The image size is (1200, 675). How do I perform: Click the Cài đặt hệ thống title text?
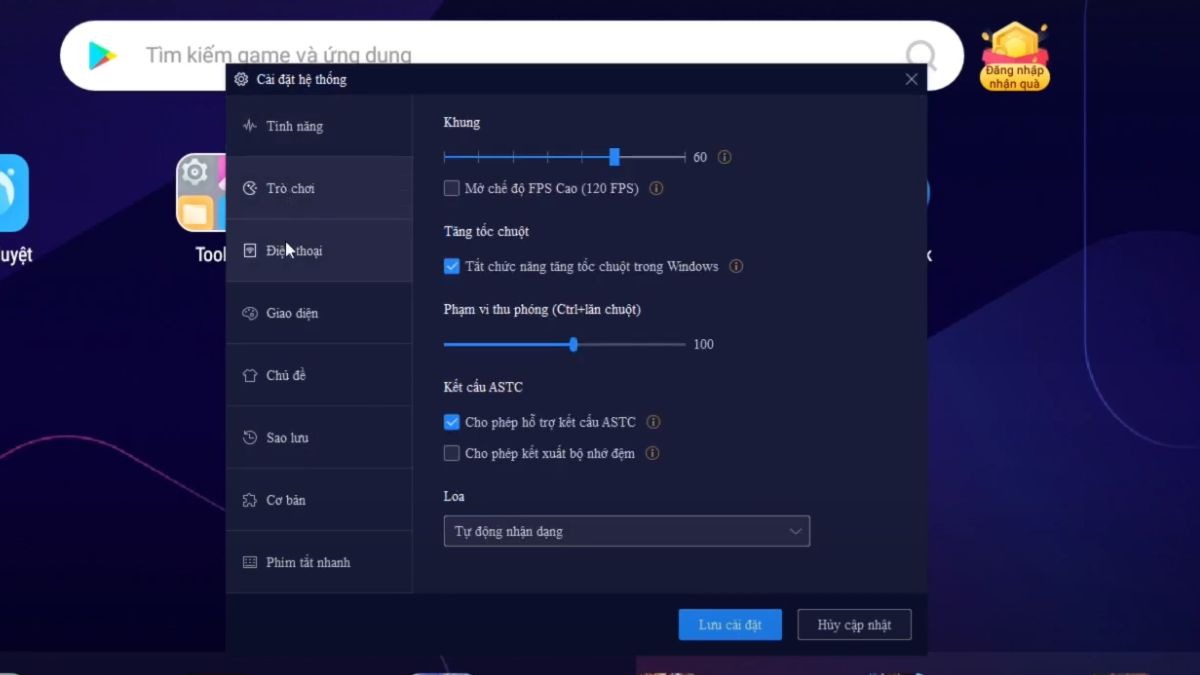(x=302, y=79)
